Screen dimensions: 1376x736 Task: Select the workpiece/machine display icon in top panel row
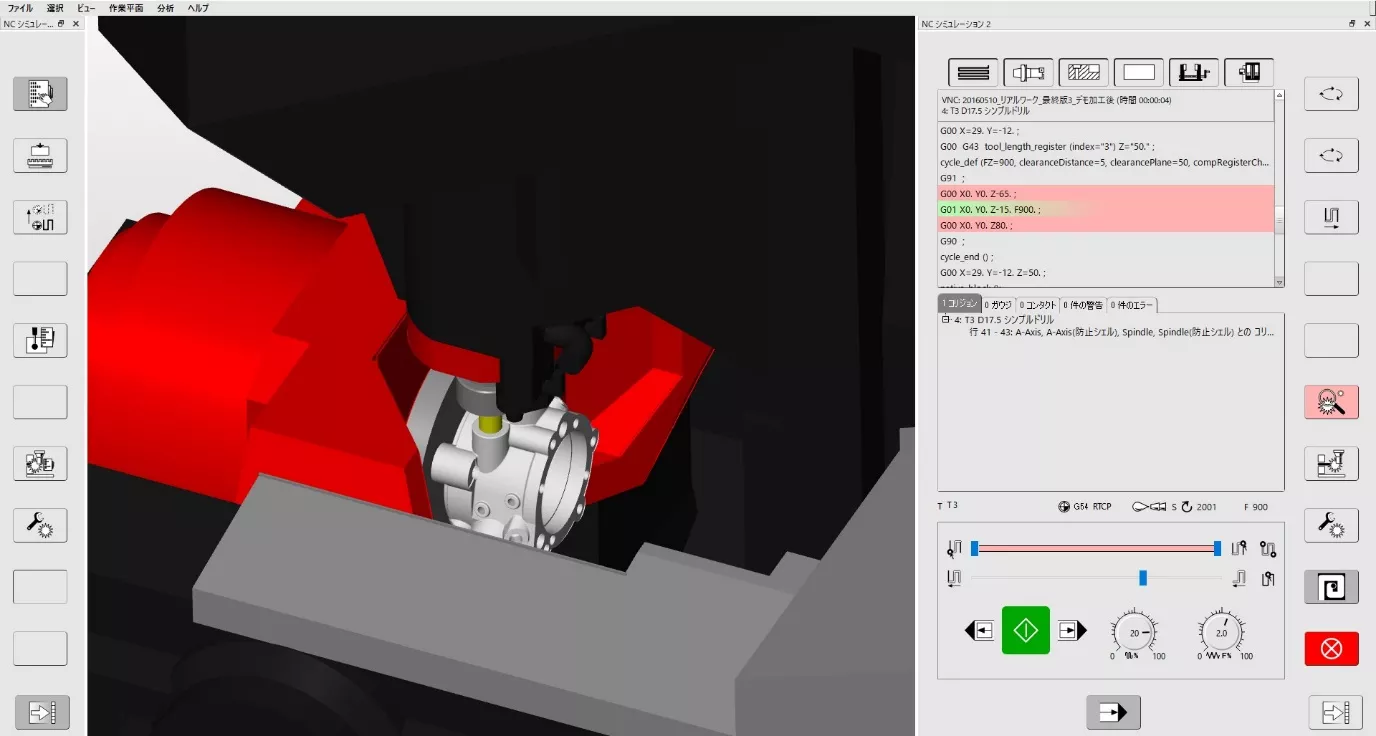(x=1248, y=72)
